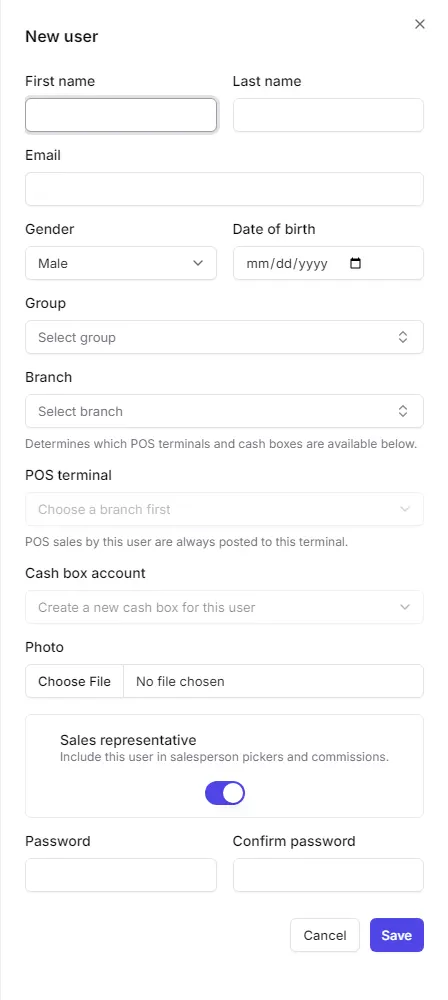This screenshot has width=448, height=1000.
Task: Click the 'POS sales by this user' helper text
Action: (186, 542)
